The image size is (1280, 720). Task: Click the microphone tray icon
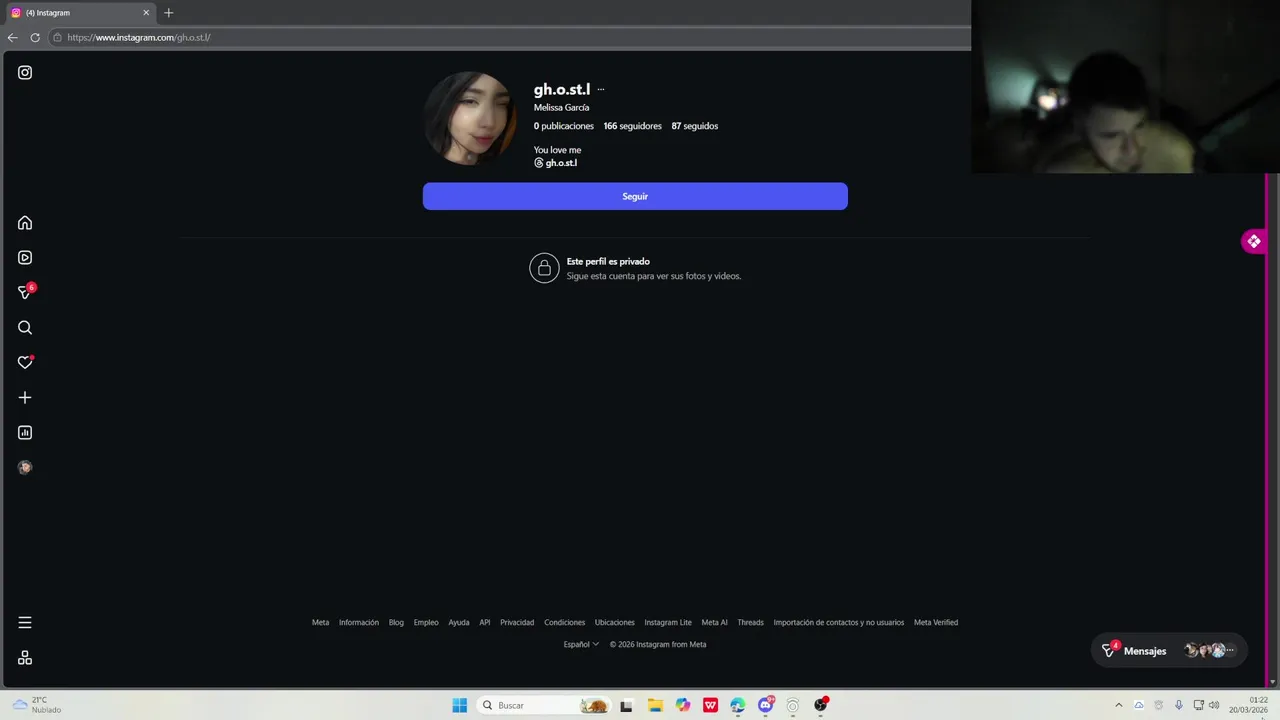(x=1179, y=705)
